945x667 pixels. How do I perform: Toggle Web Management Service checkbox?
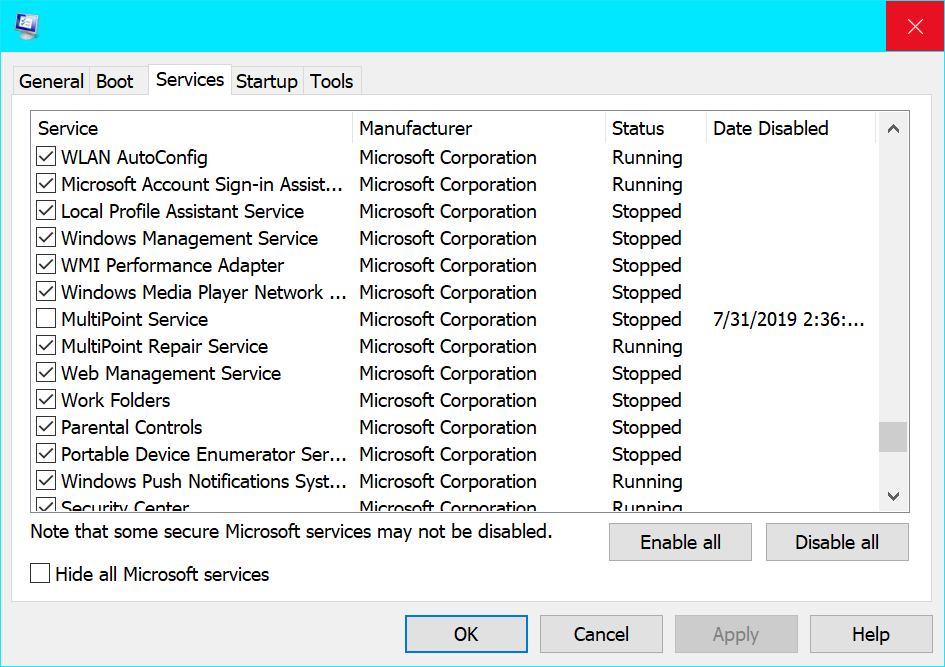[x=46, y=373]
